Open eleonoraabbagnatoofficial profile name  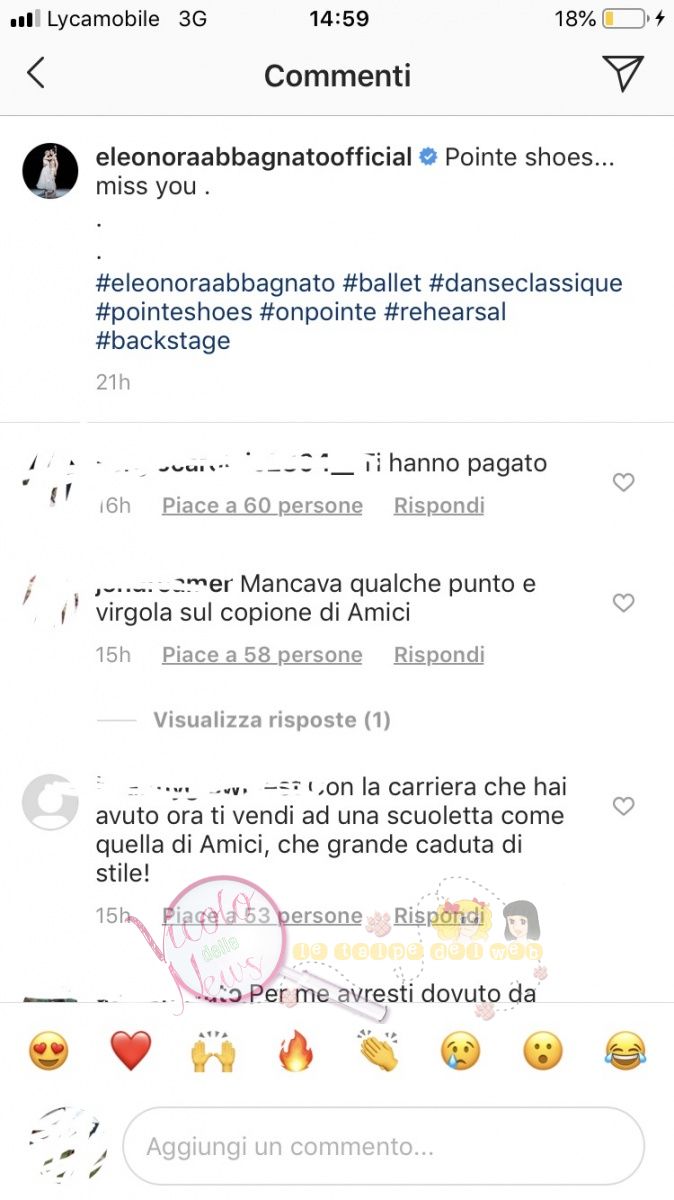[254, 158]
